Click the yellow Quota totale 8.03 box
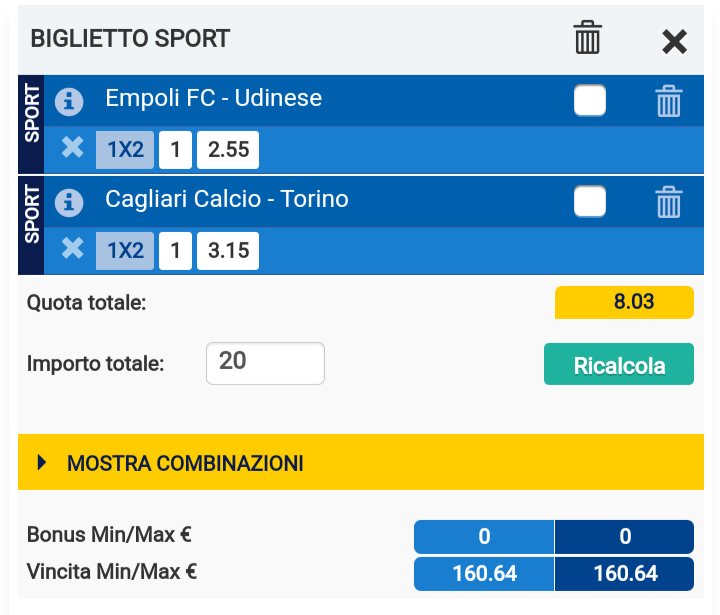The height and width of the screenshot is (615, 720). pos(624,302)
